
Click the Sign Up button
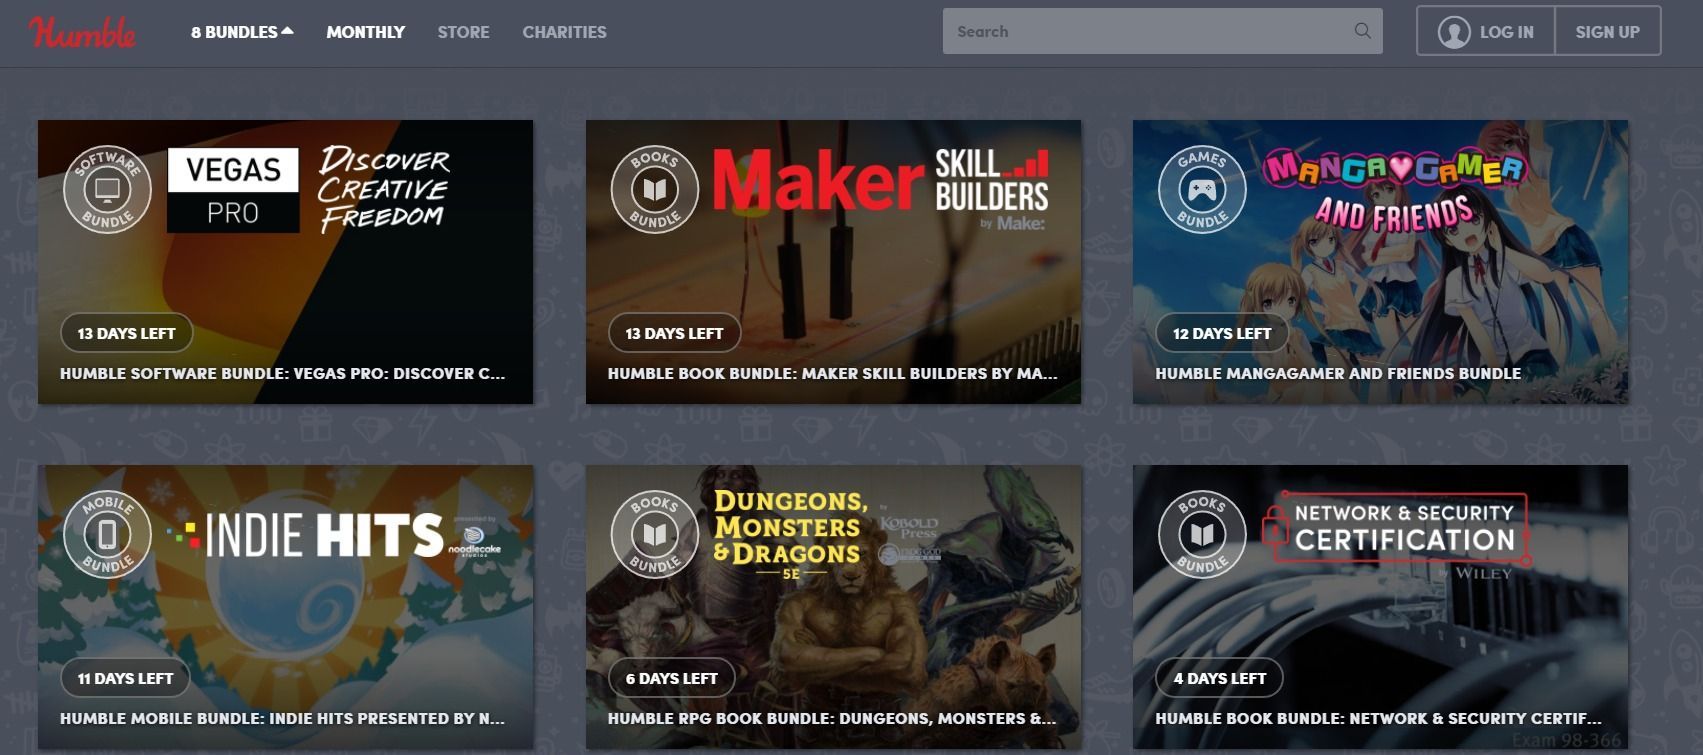(x=1607, y=32)
